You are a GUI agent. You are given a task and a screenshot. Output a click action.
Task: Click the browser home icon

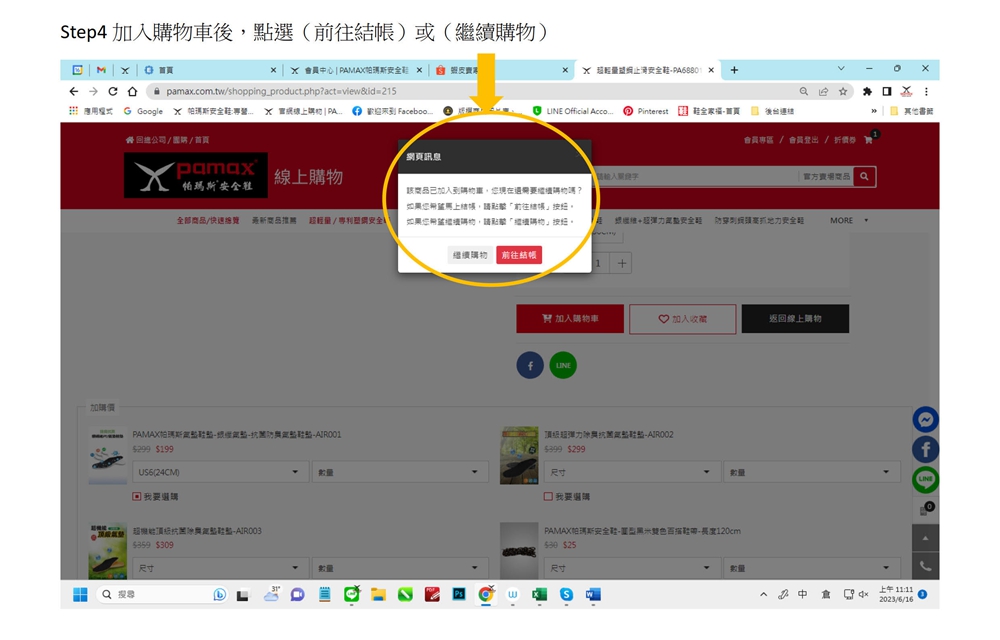click(132, 91)
